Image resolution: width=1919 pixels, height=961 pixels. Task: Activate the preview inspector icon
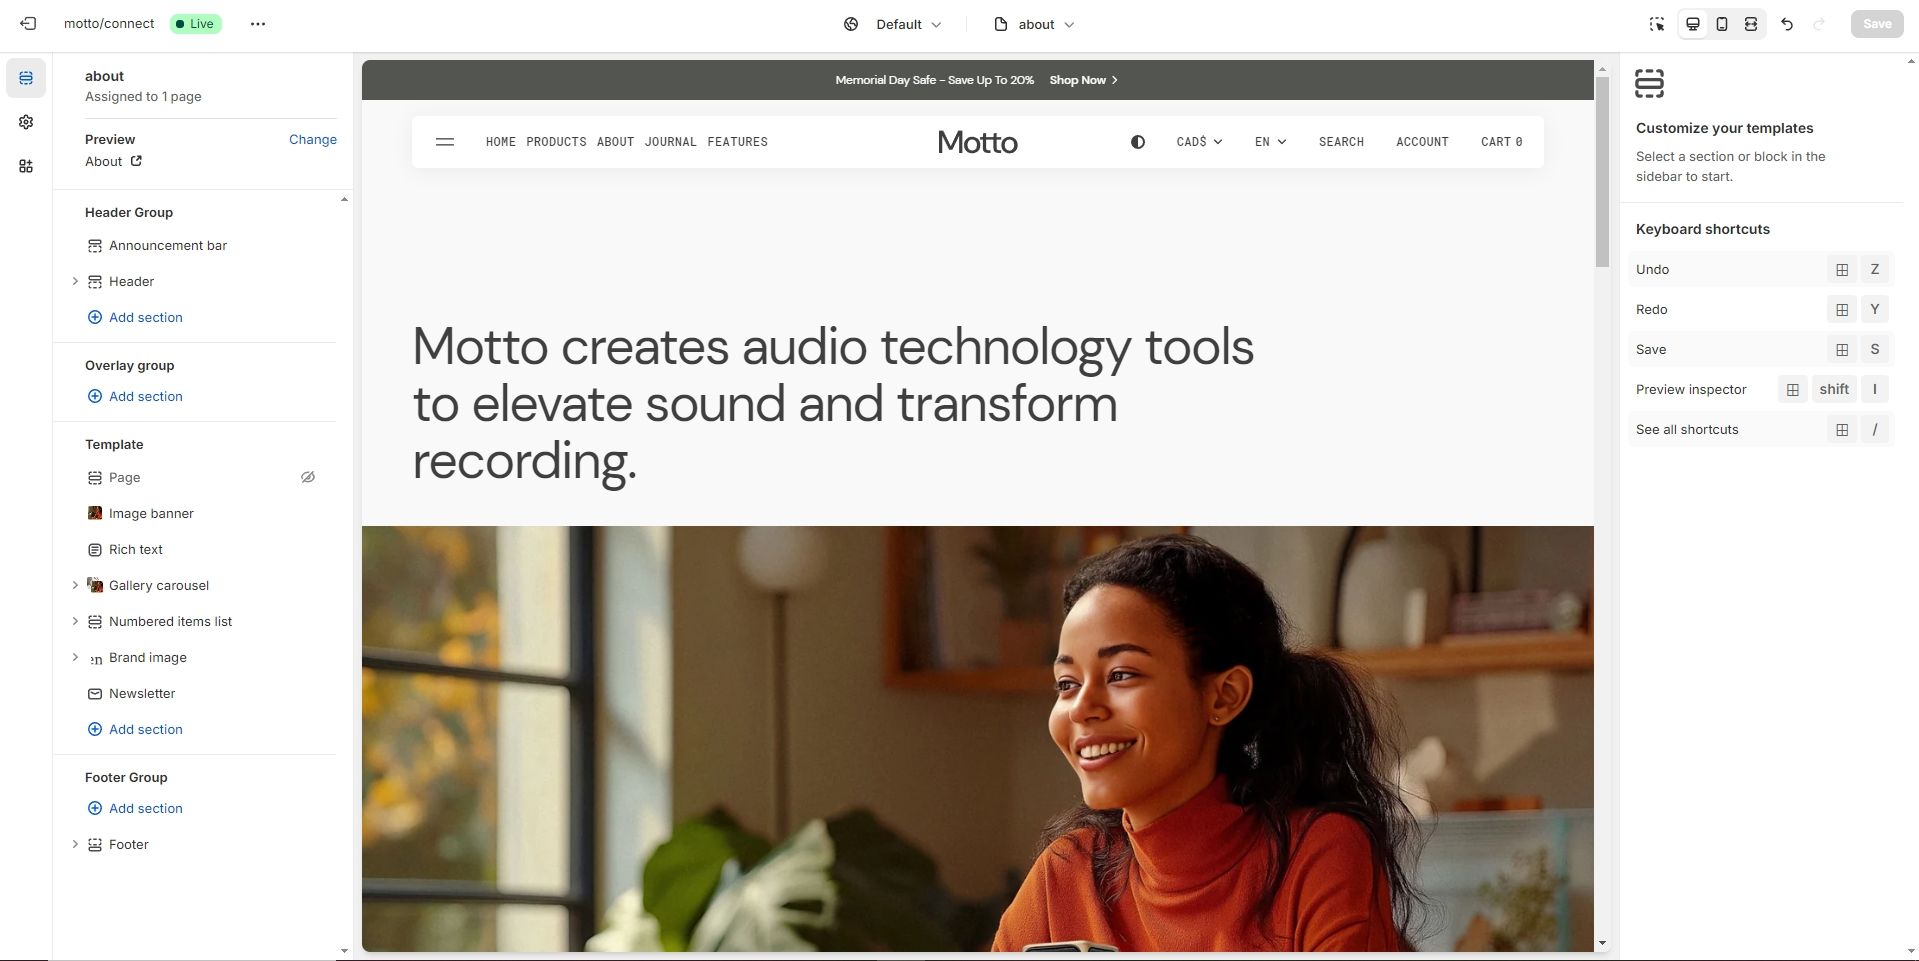(x=1657, y=24)
